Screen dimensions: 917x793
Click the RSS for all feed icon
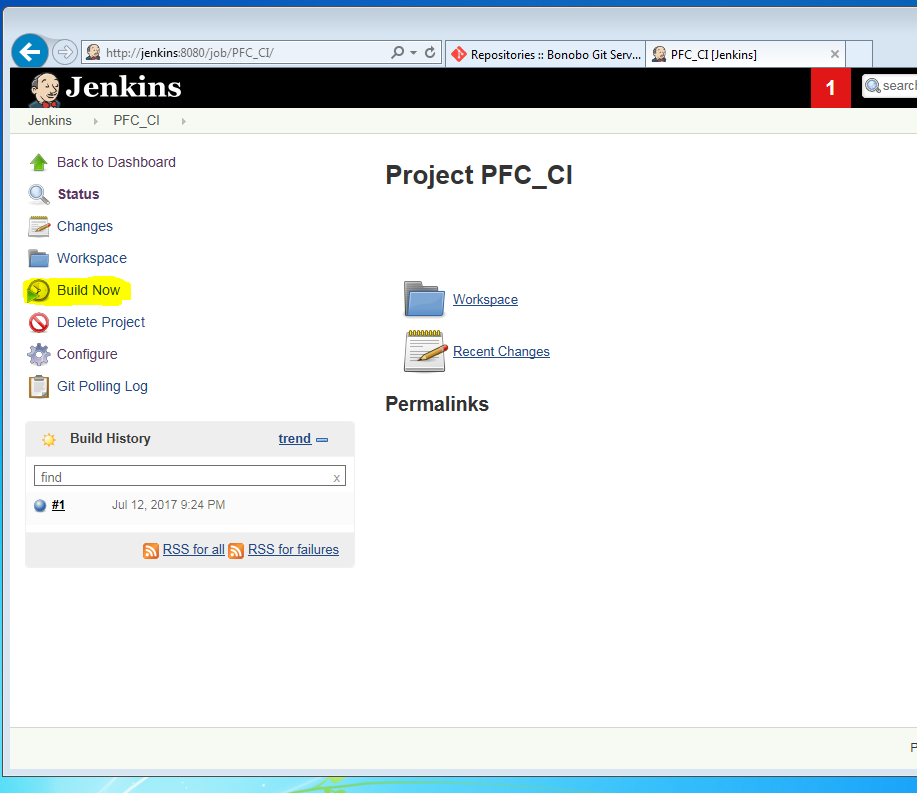[151, 551]
